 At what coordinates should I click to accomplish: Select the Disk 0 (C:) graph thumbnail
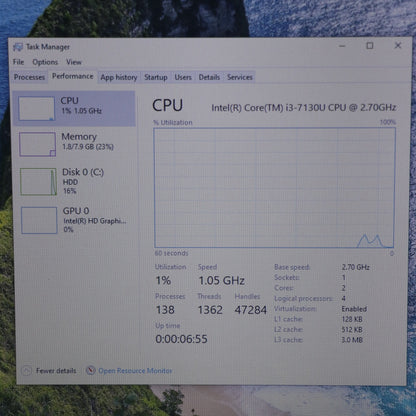(x=38, y=182)
